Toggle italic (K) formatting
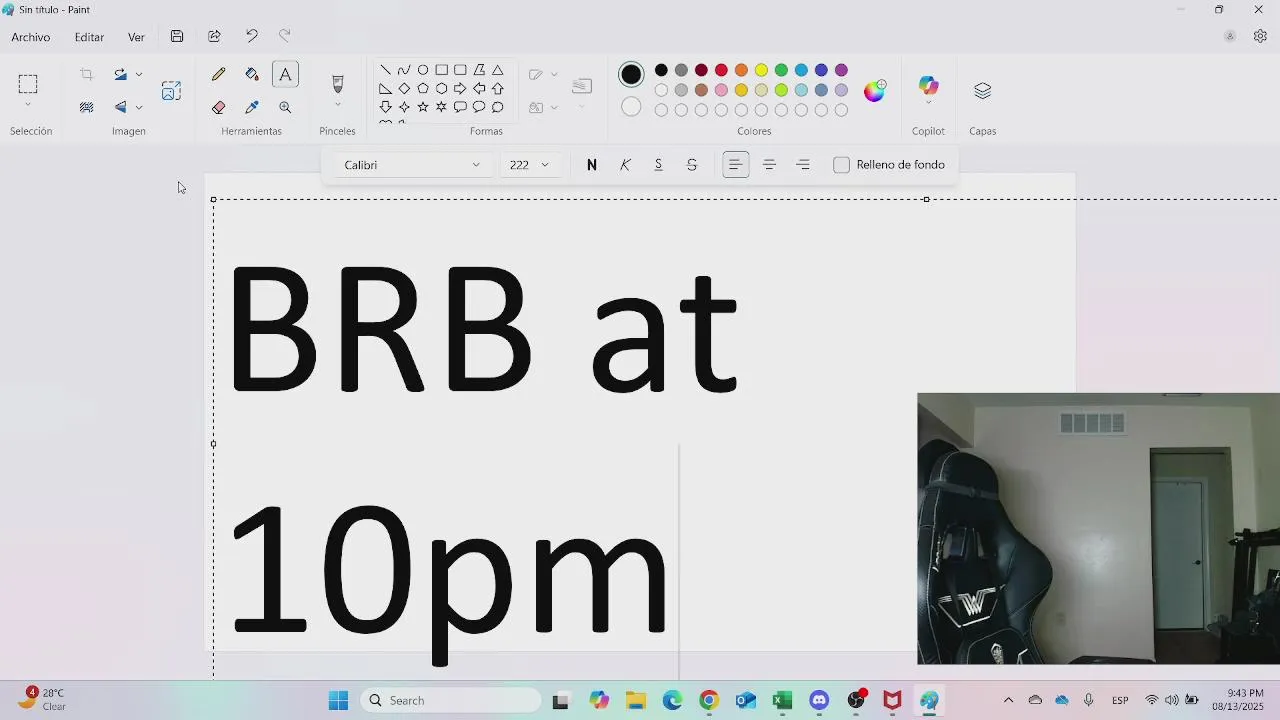Screen dimensions: 1280x720 (x=625, y=165)
